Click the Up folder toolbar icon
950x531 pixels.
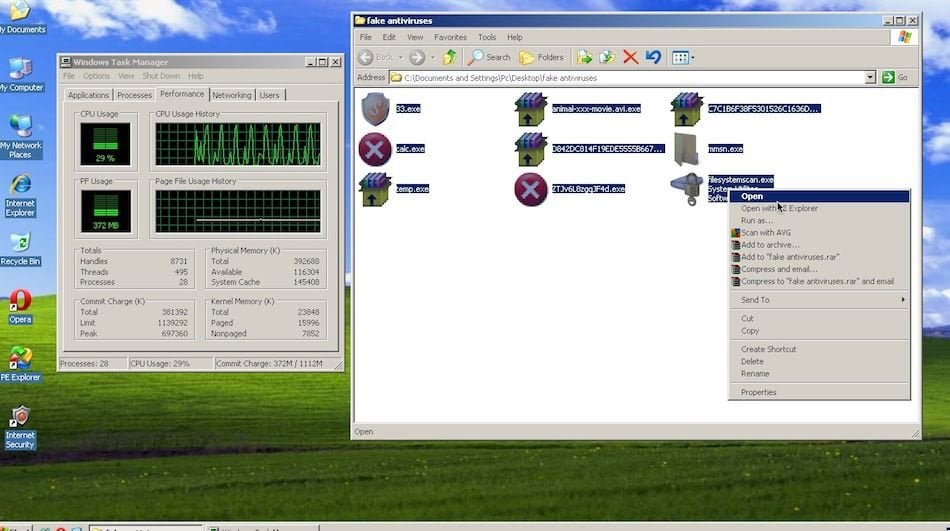450,57
